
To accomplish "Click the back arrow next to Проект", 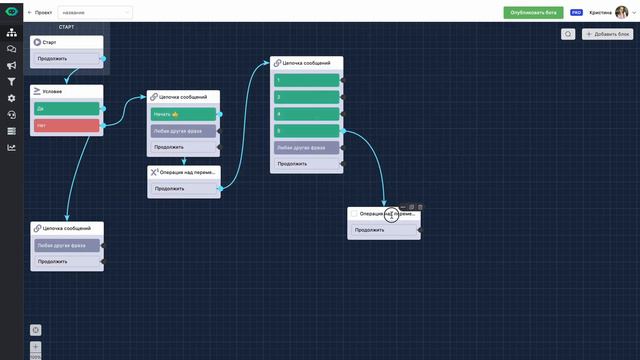I will coord(29,13).
